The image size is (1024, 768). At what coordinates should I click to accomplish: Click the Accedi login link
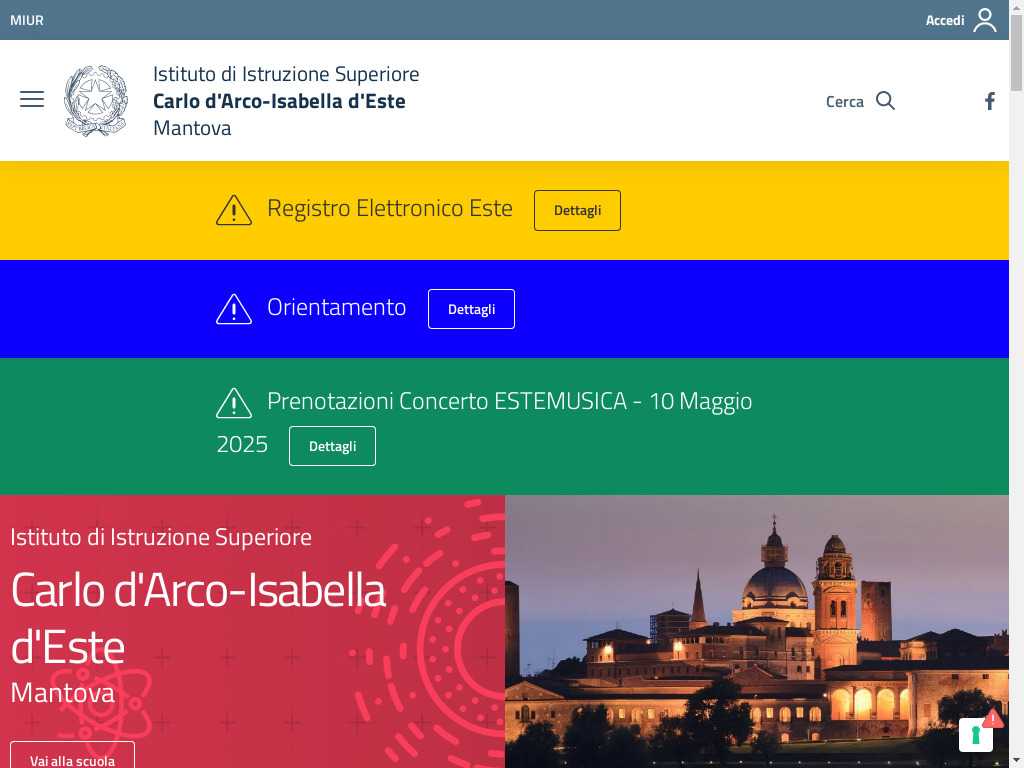(945, 20)
